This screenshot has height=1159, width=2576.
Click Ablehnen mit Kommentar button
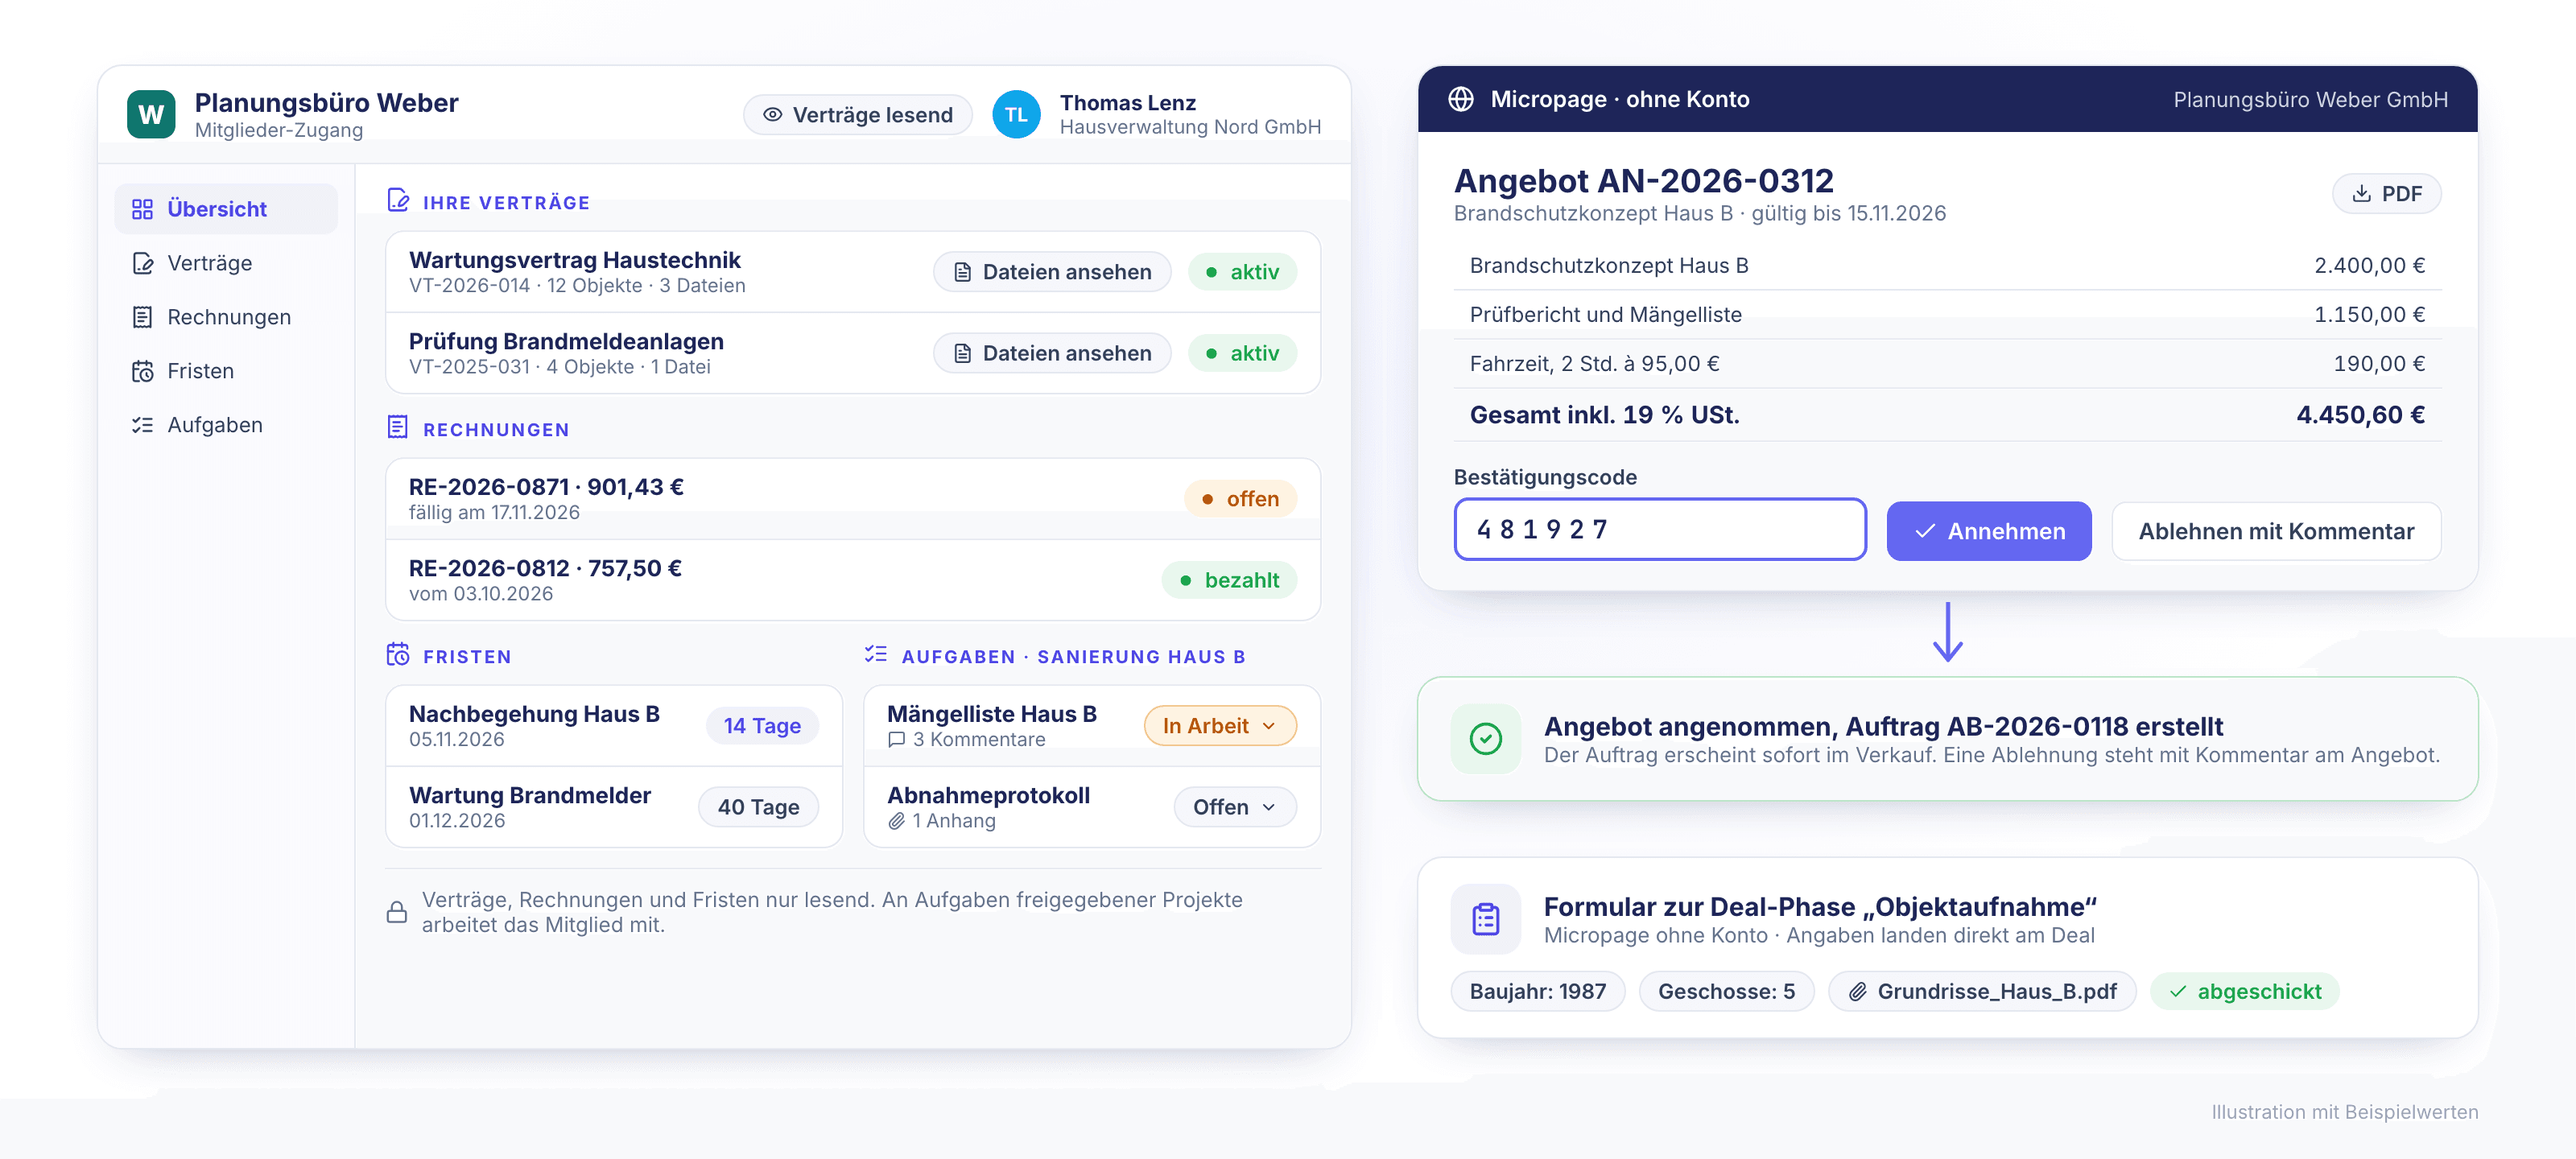click(2276, 531)
